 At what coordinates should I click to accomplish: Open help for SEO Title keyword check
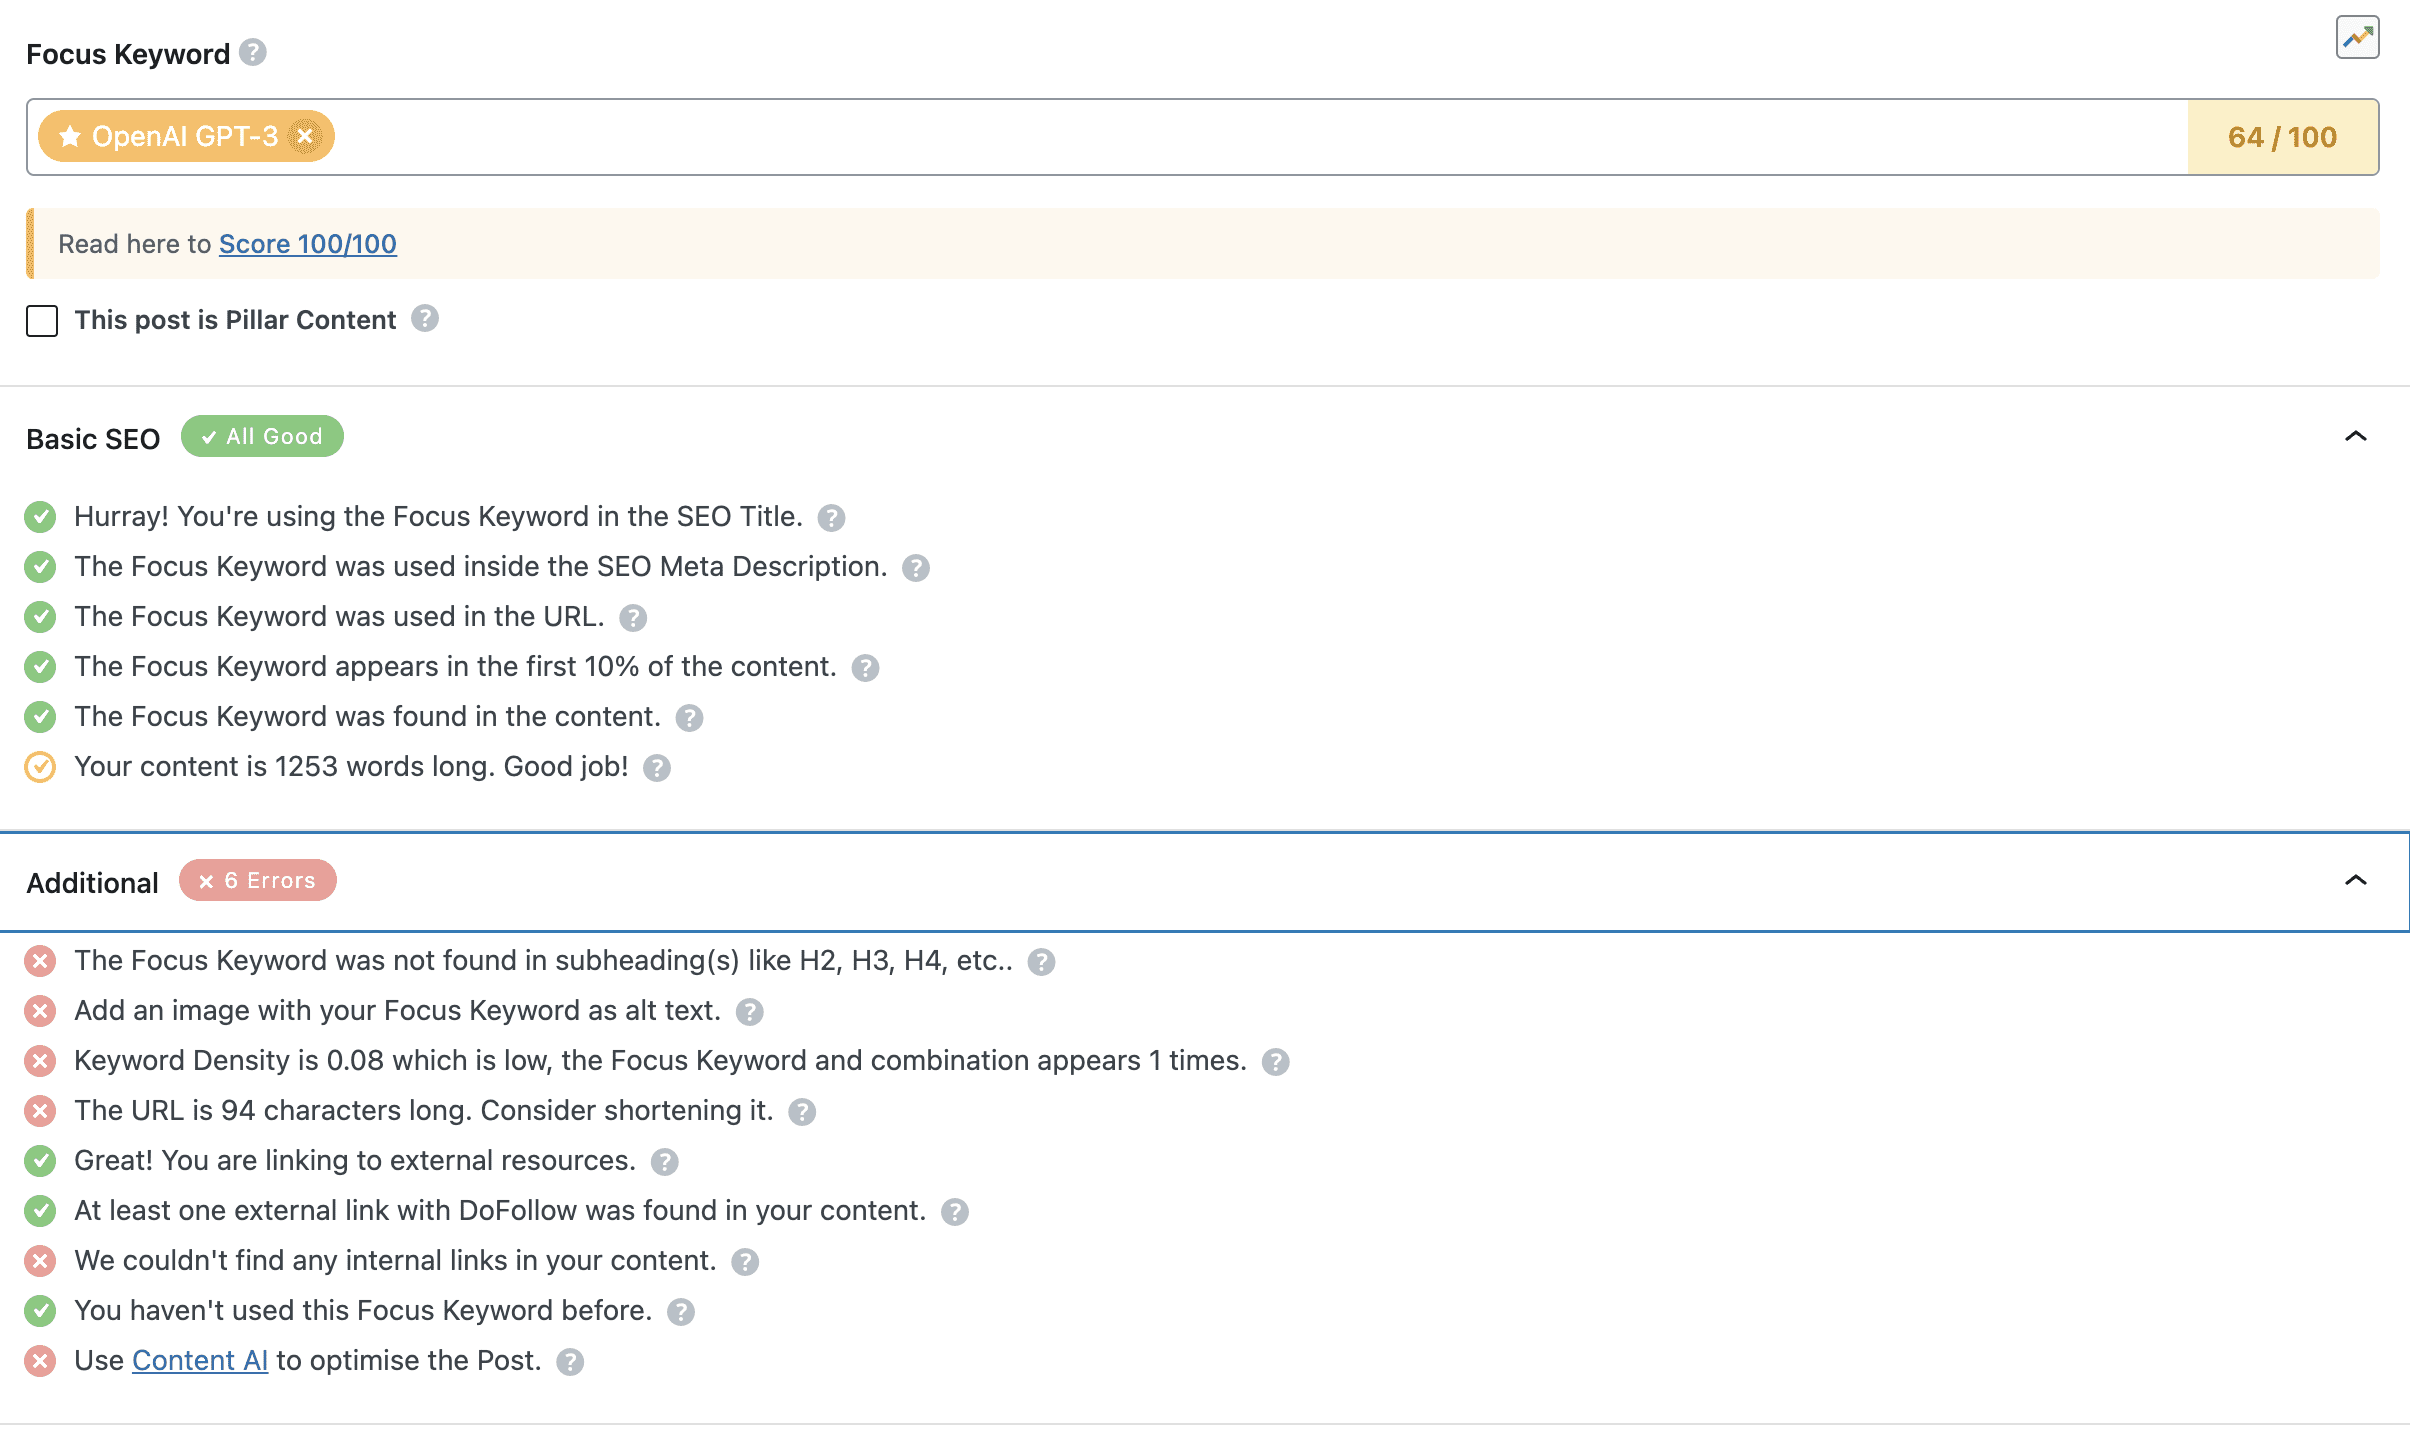831,517
